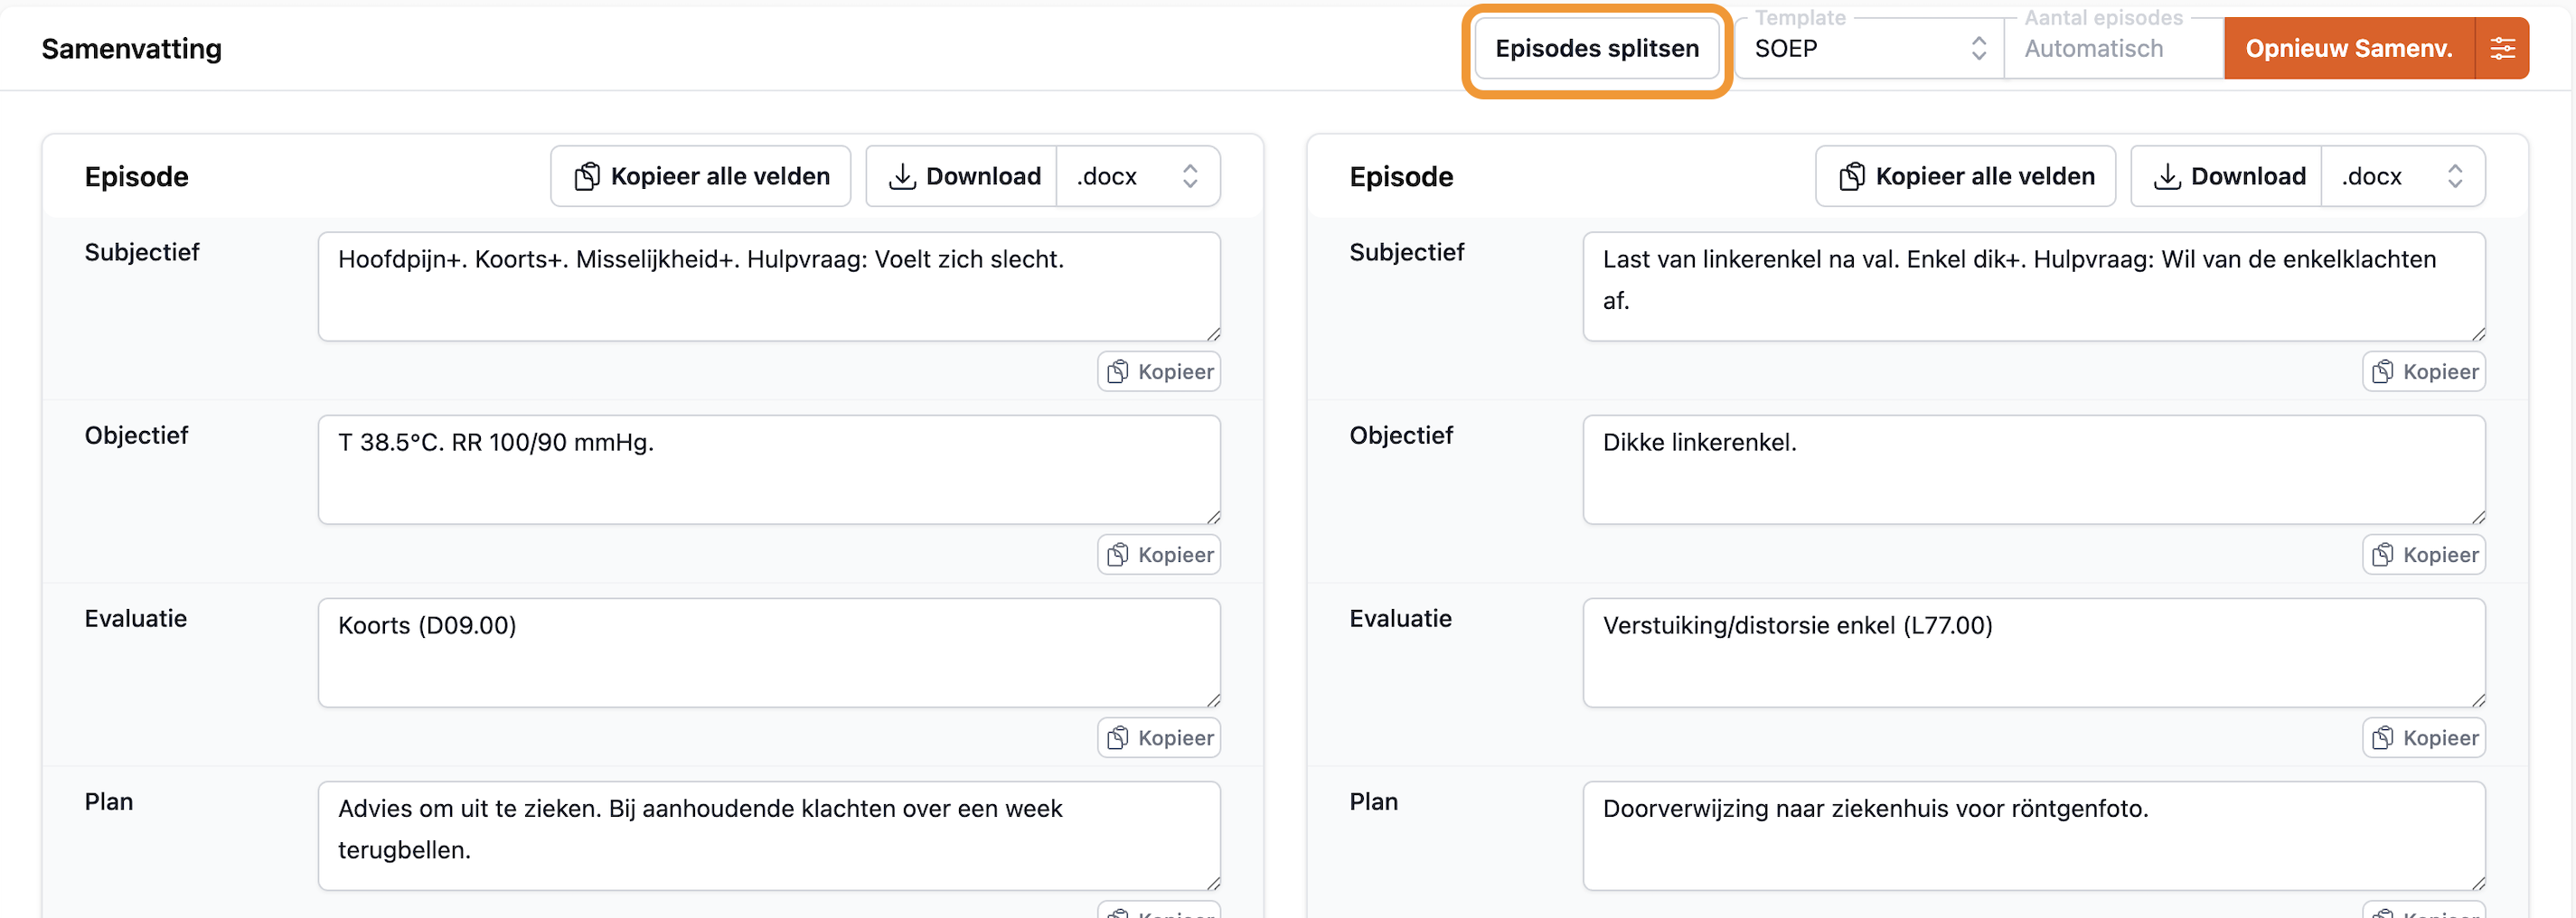The height and width of the screenshot is (918, 2576).
Task: Open the right episode .docx format dropdown
Action: coord(2402,176)
